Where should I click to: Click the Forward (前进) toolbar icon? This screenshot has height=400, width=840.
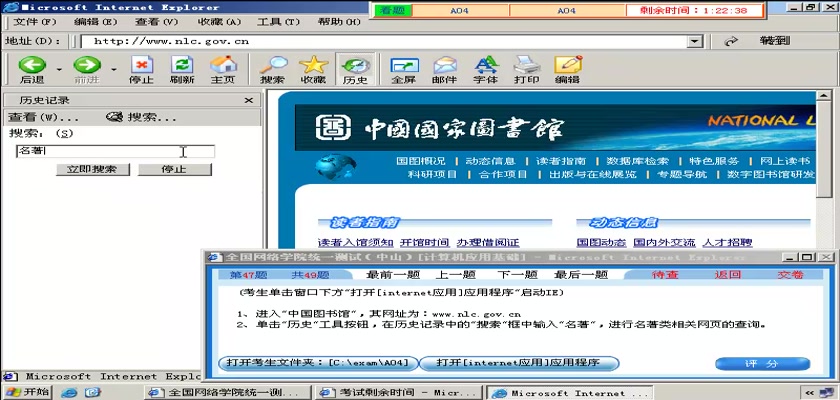pyautogui.click(x=87, y=65)
